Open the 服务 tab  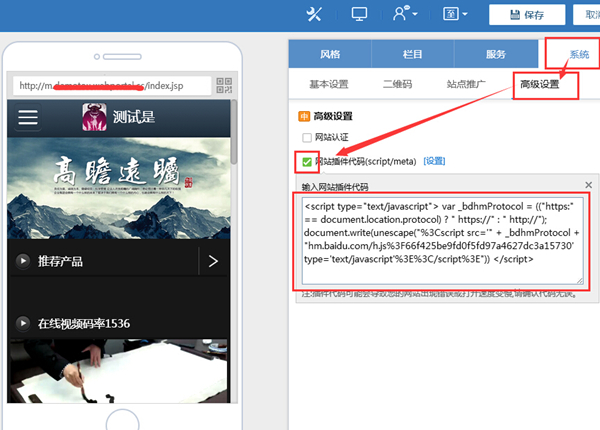tap(495, 54)
